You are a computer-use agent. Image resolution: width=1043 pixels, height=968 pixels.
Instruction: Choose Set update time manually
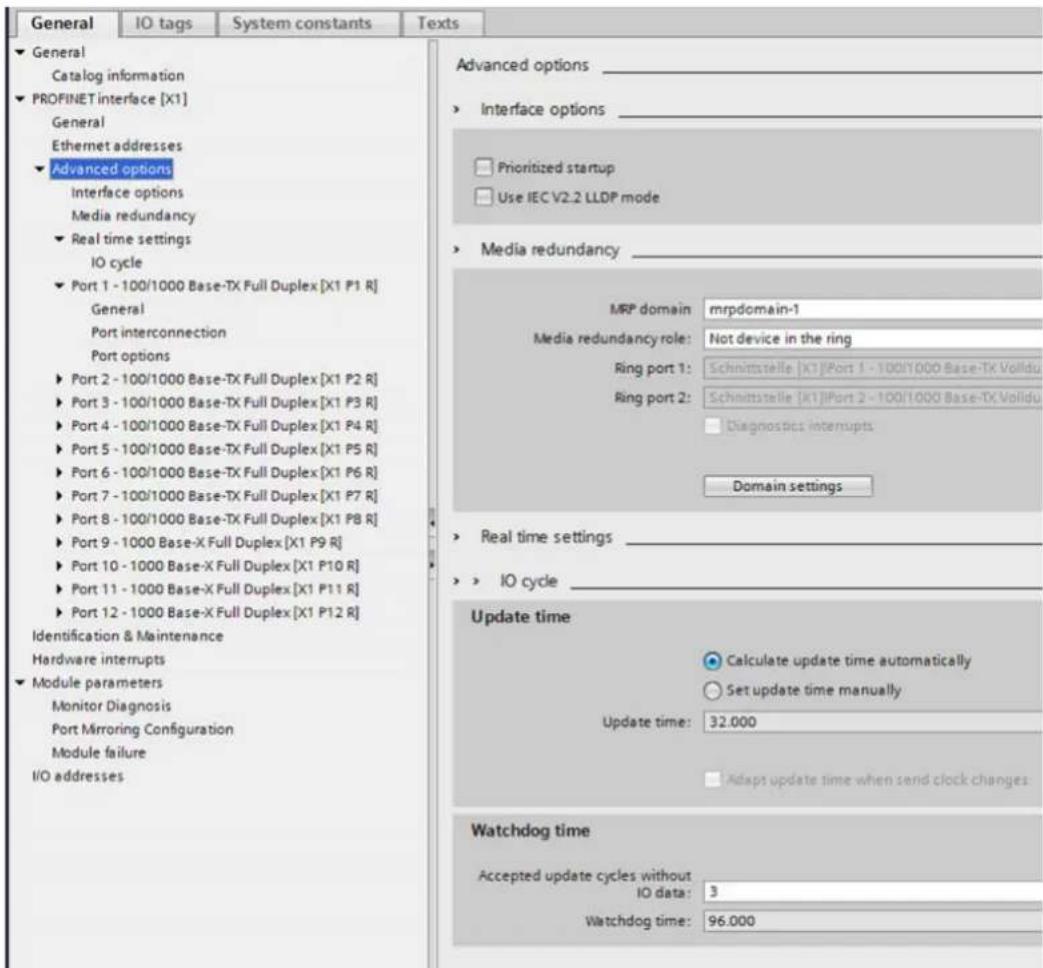(712, 690)
